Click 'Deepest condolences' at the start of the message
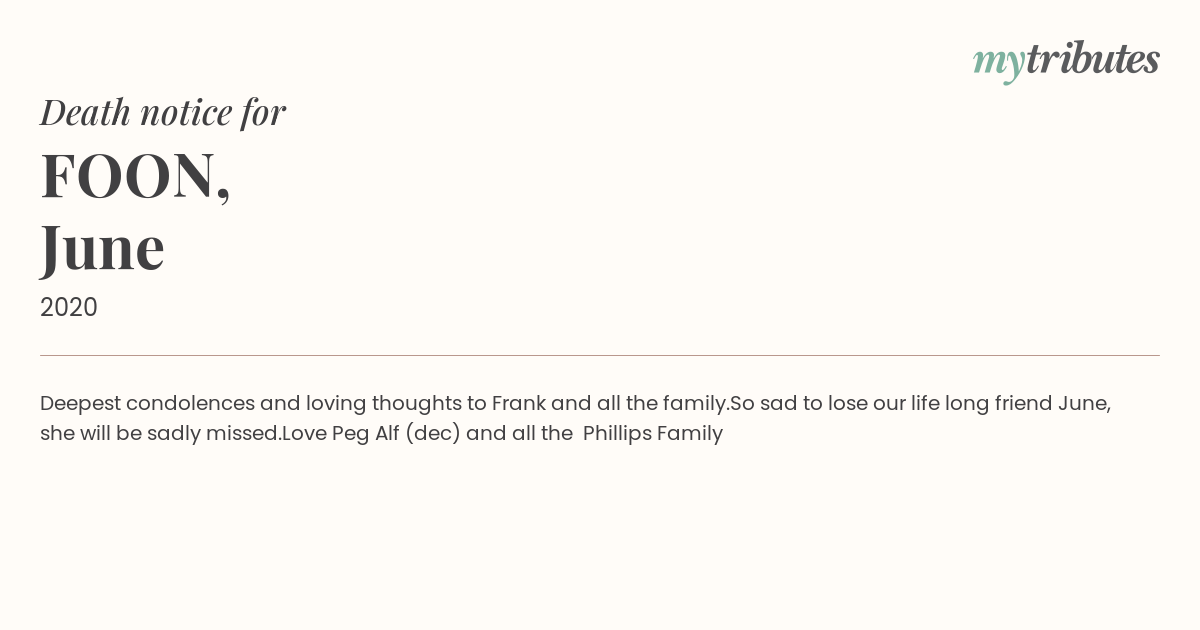Screen dimensions: 1200x630 click(x=147, y=404)
